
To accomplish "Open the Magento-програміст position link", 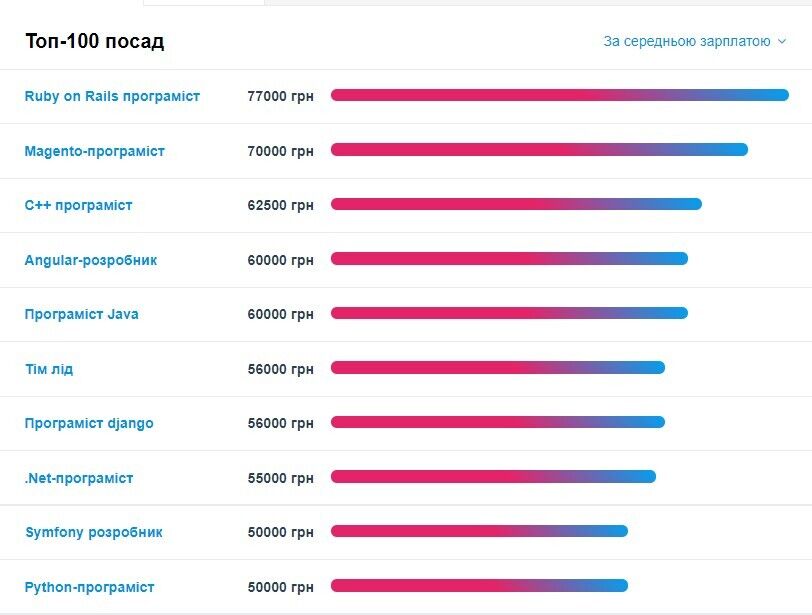I will [94, 151].
